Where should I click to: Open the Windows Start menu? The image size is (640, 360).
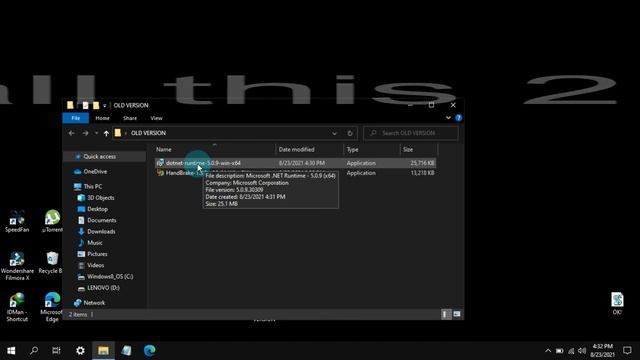click(11, 350)
